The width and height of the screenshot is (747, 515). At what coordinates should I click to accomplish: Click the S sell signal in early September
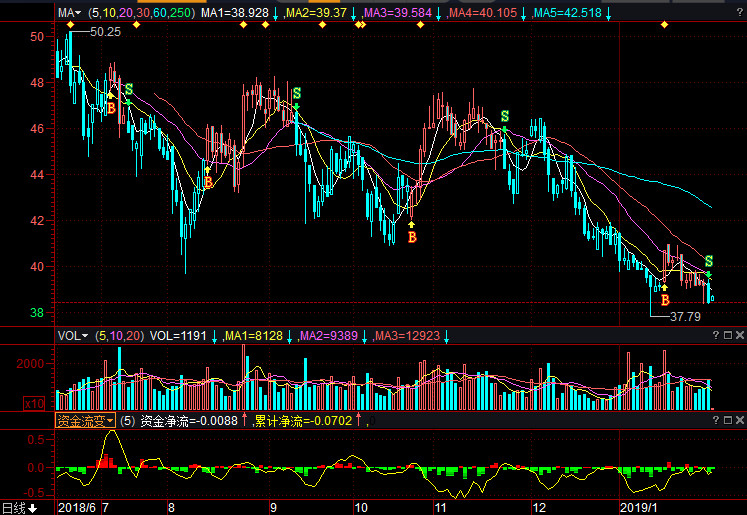[296, 93]
